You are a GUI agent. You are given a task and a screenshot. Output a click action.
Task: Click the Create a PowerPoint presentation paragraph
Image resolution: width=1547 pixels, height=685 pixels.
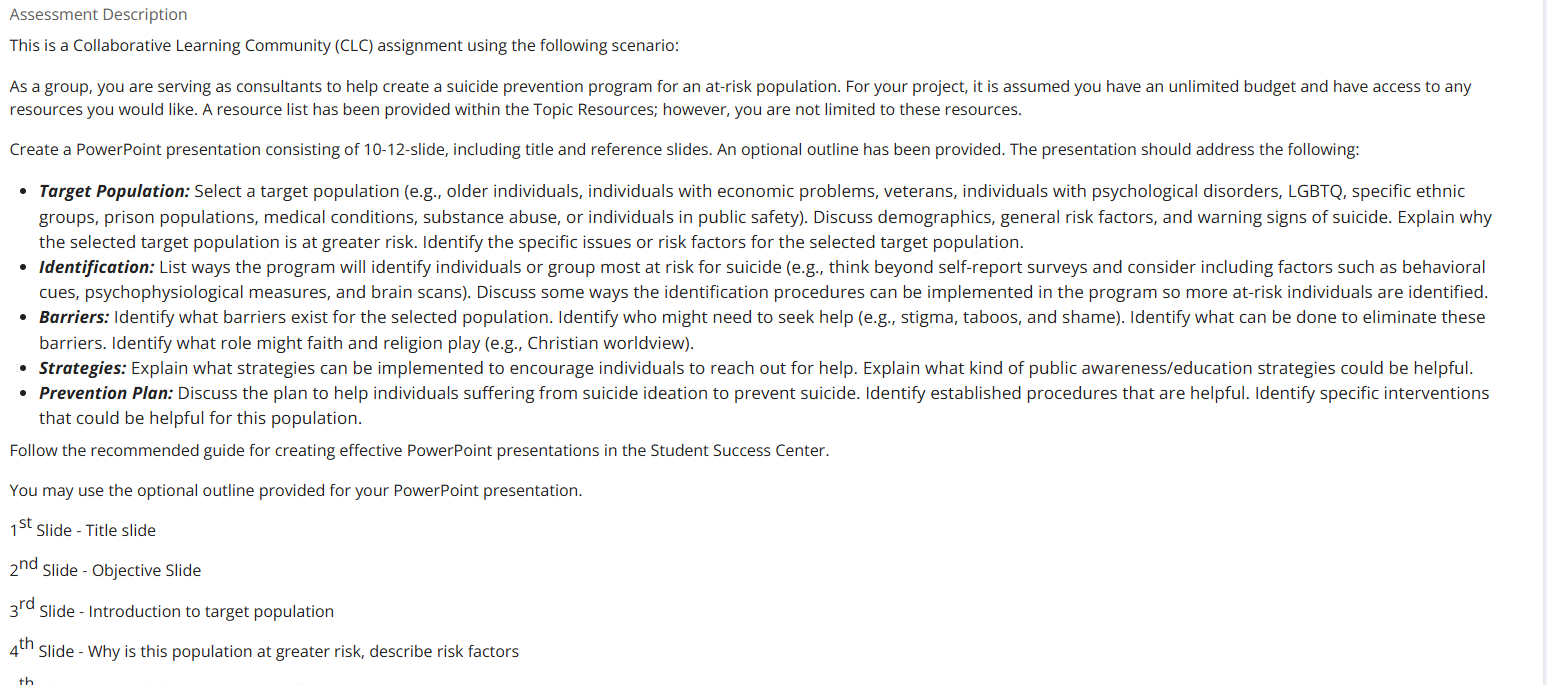pos(684,150)
